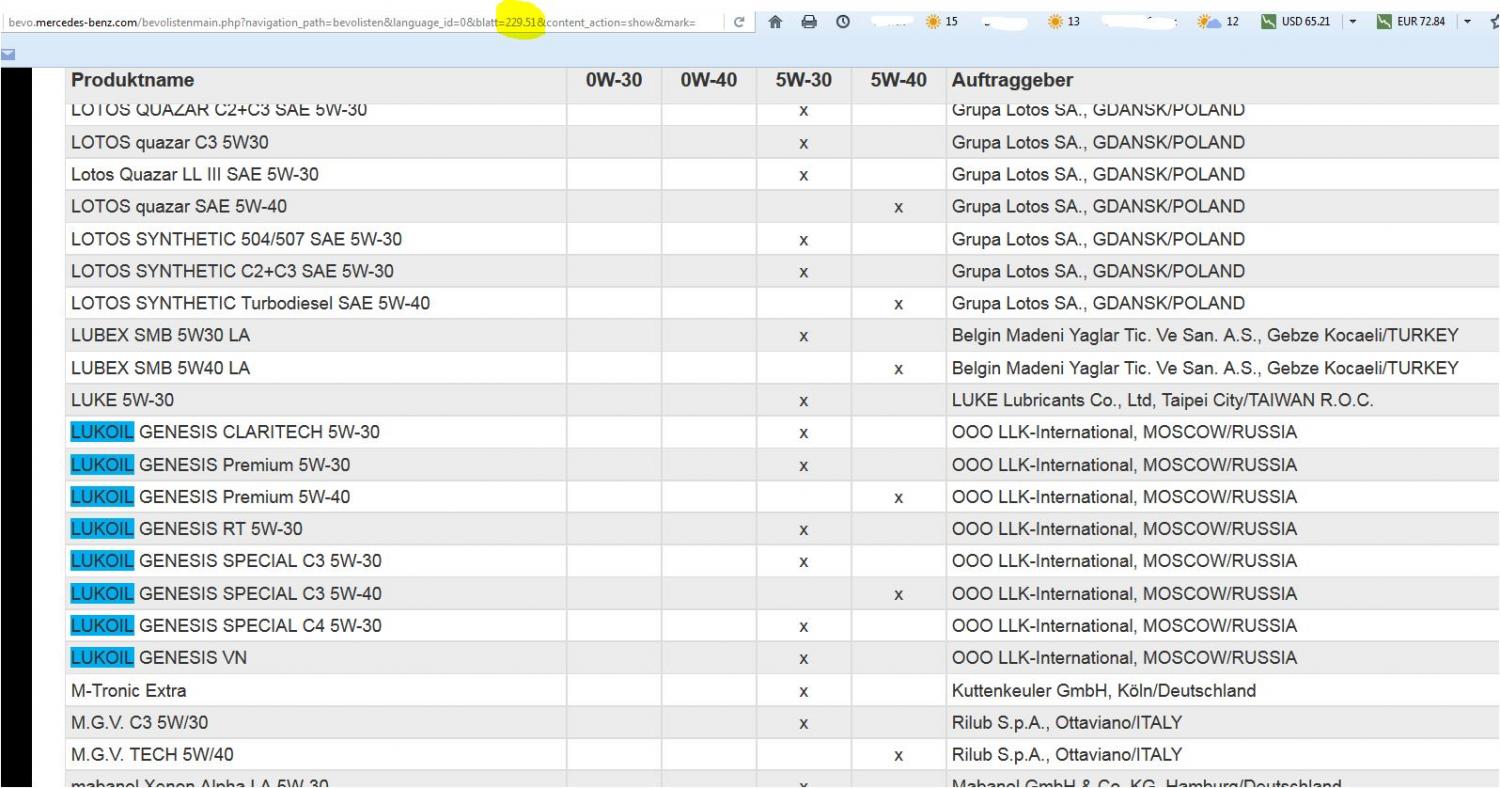Select LUKOIL GENESIS RT 5W-30 product

[x=186, y=529]
